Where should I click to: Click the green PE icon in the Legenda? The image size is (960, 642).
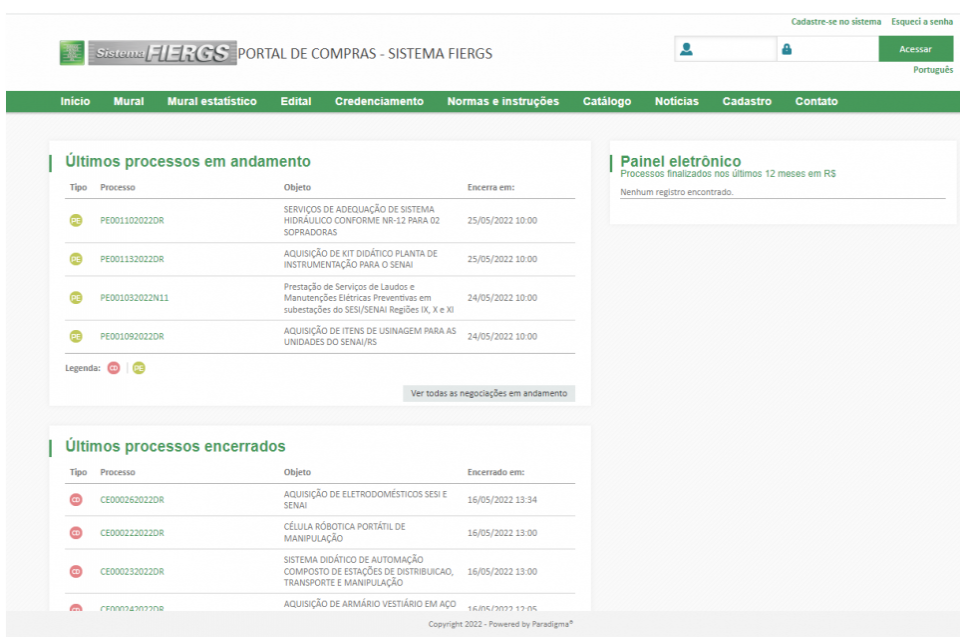coord(139,368)
